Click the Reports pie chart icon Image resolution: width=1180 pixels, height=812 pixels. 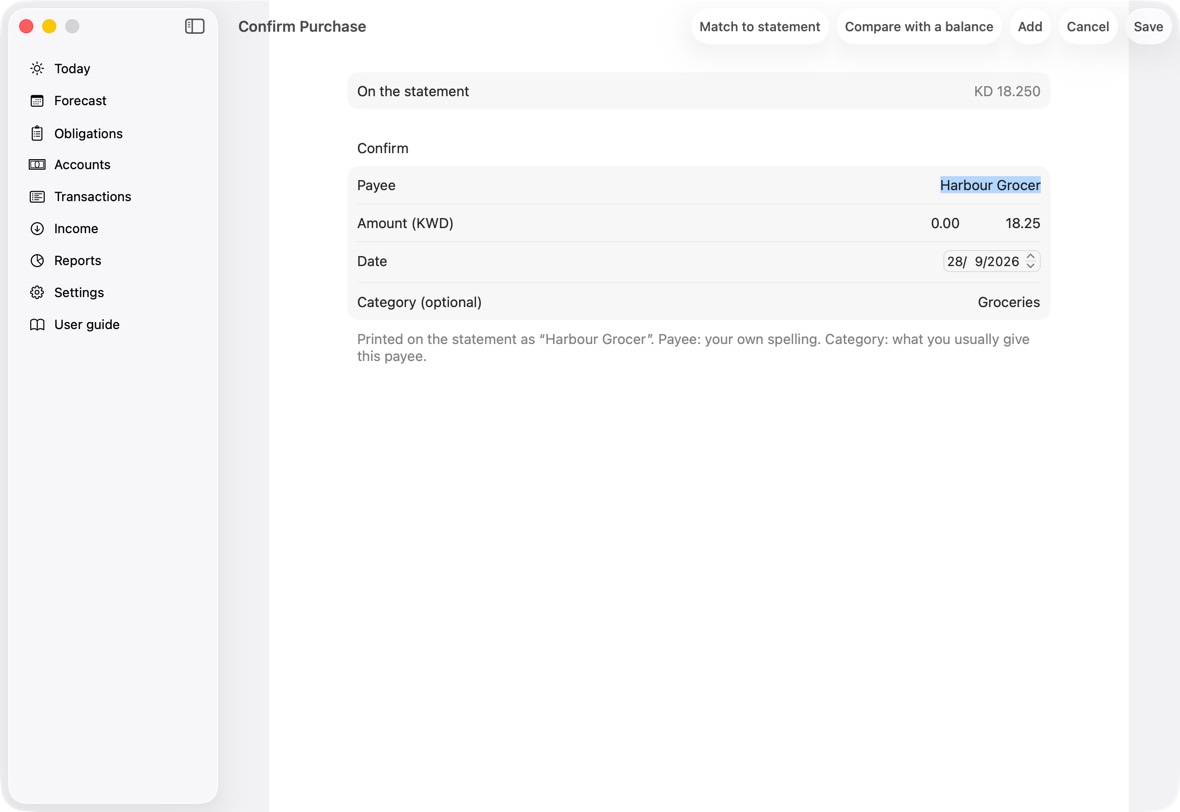coord(37,260)
